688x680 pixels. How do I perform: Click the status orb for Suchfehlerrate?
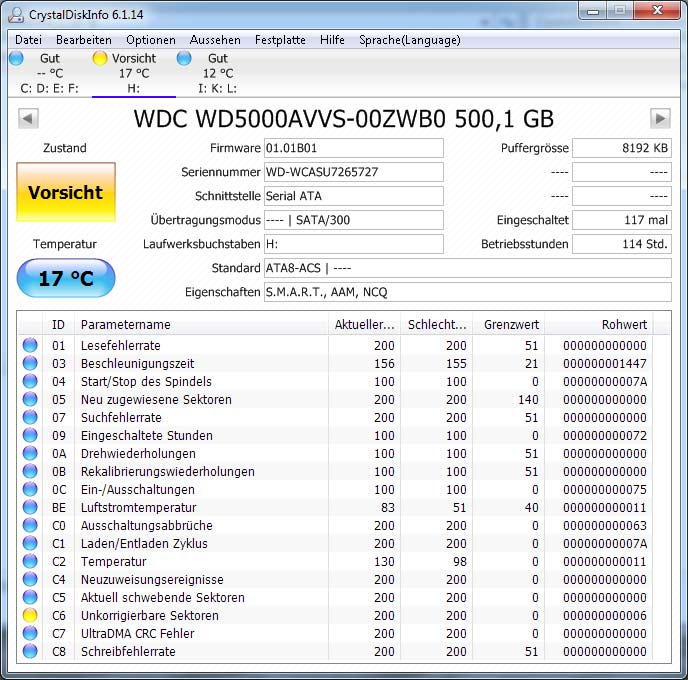pos(30,417)
